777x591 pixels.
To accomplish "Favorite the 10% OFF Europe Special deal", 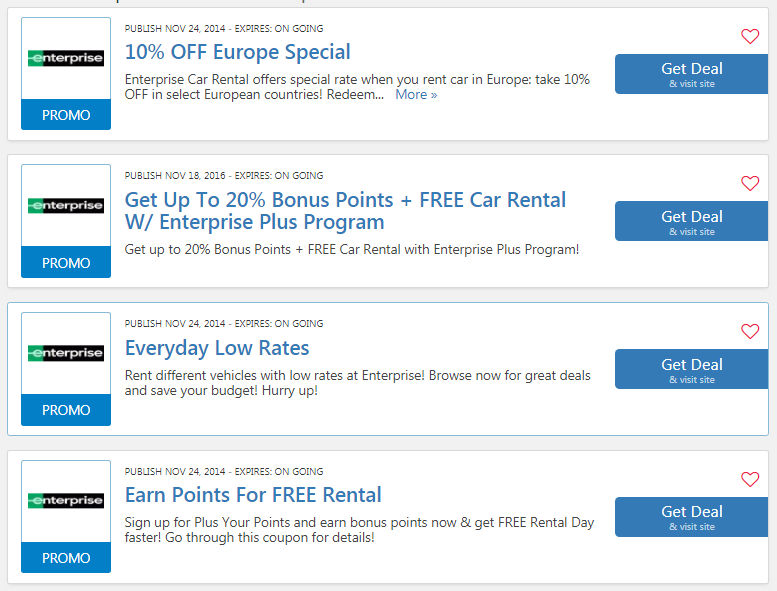I will tap(750, 37).
